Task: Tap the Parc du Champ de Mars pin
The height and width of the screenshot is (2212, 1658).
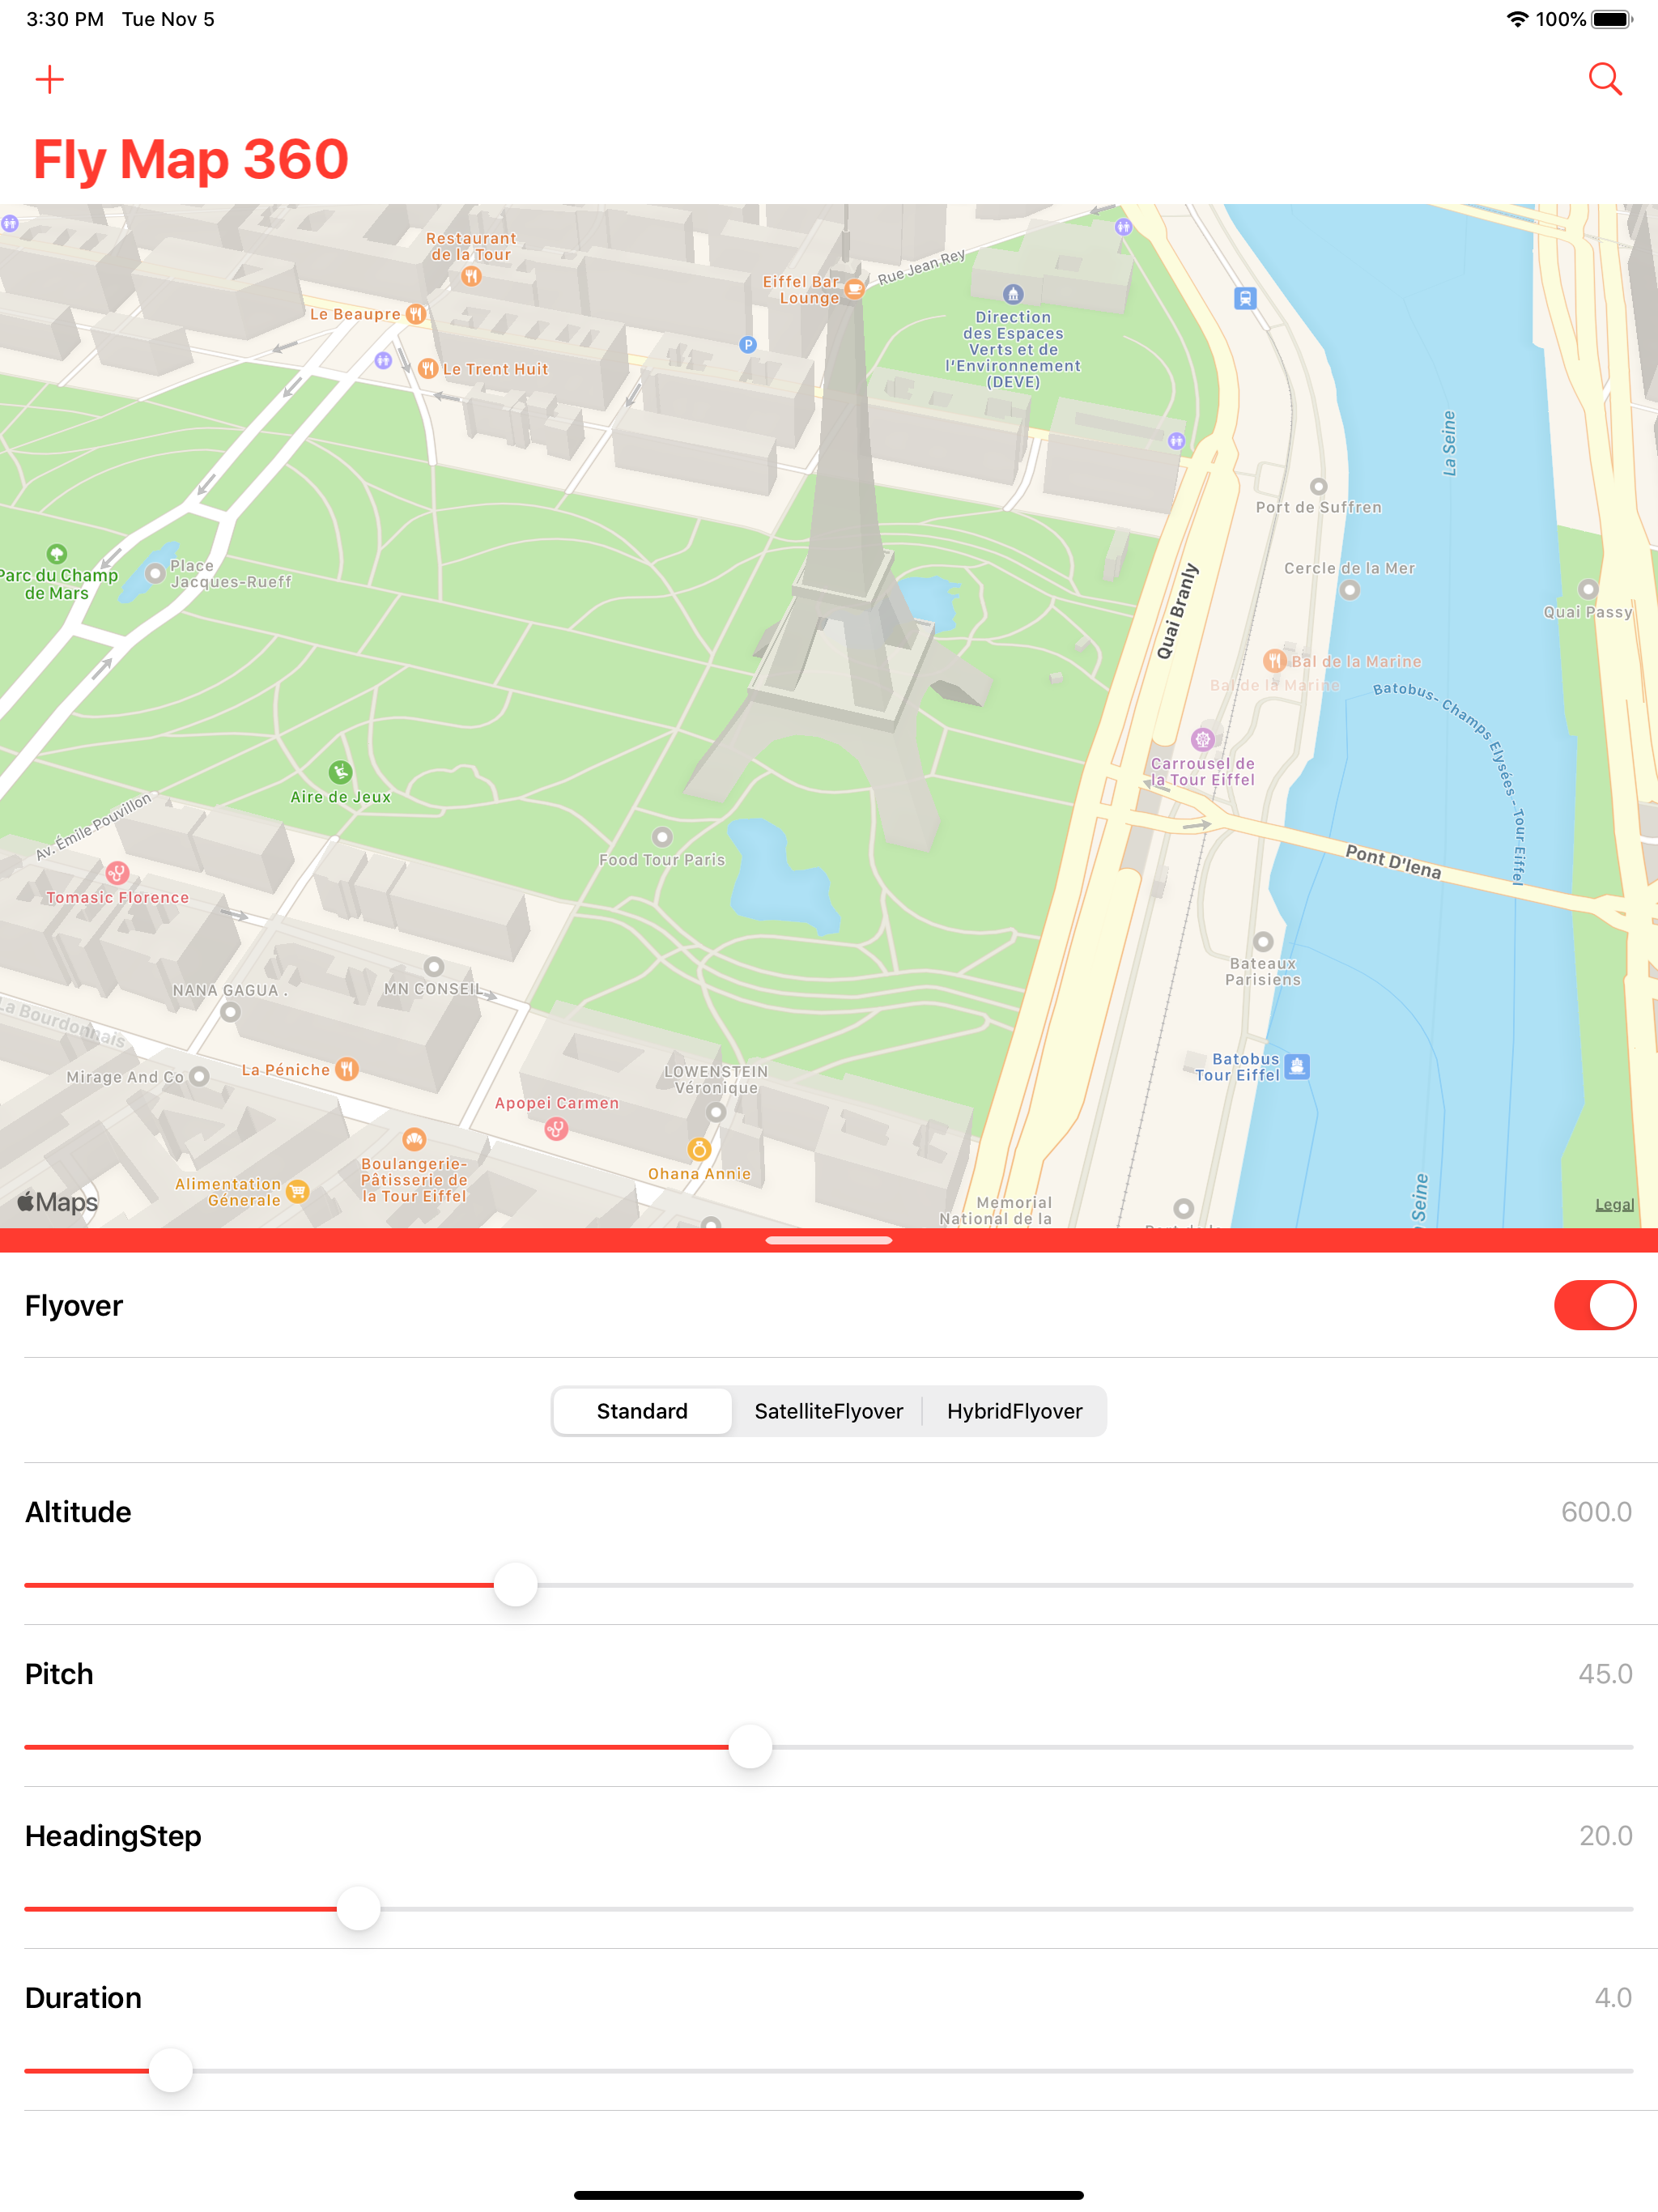Action: (x=57, y=553)
